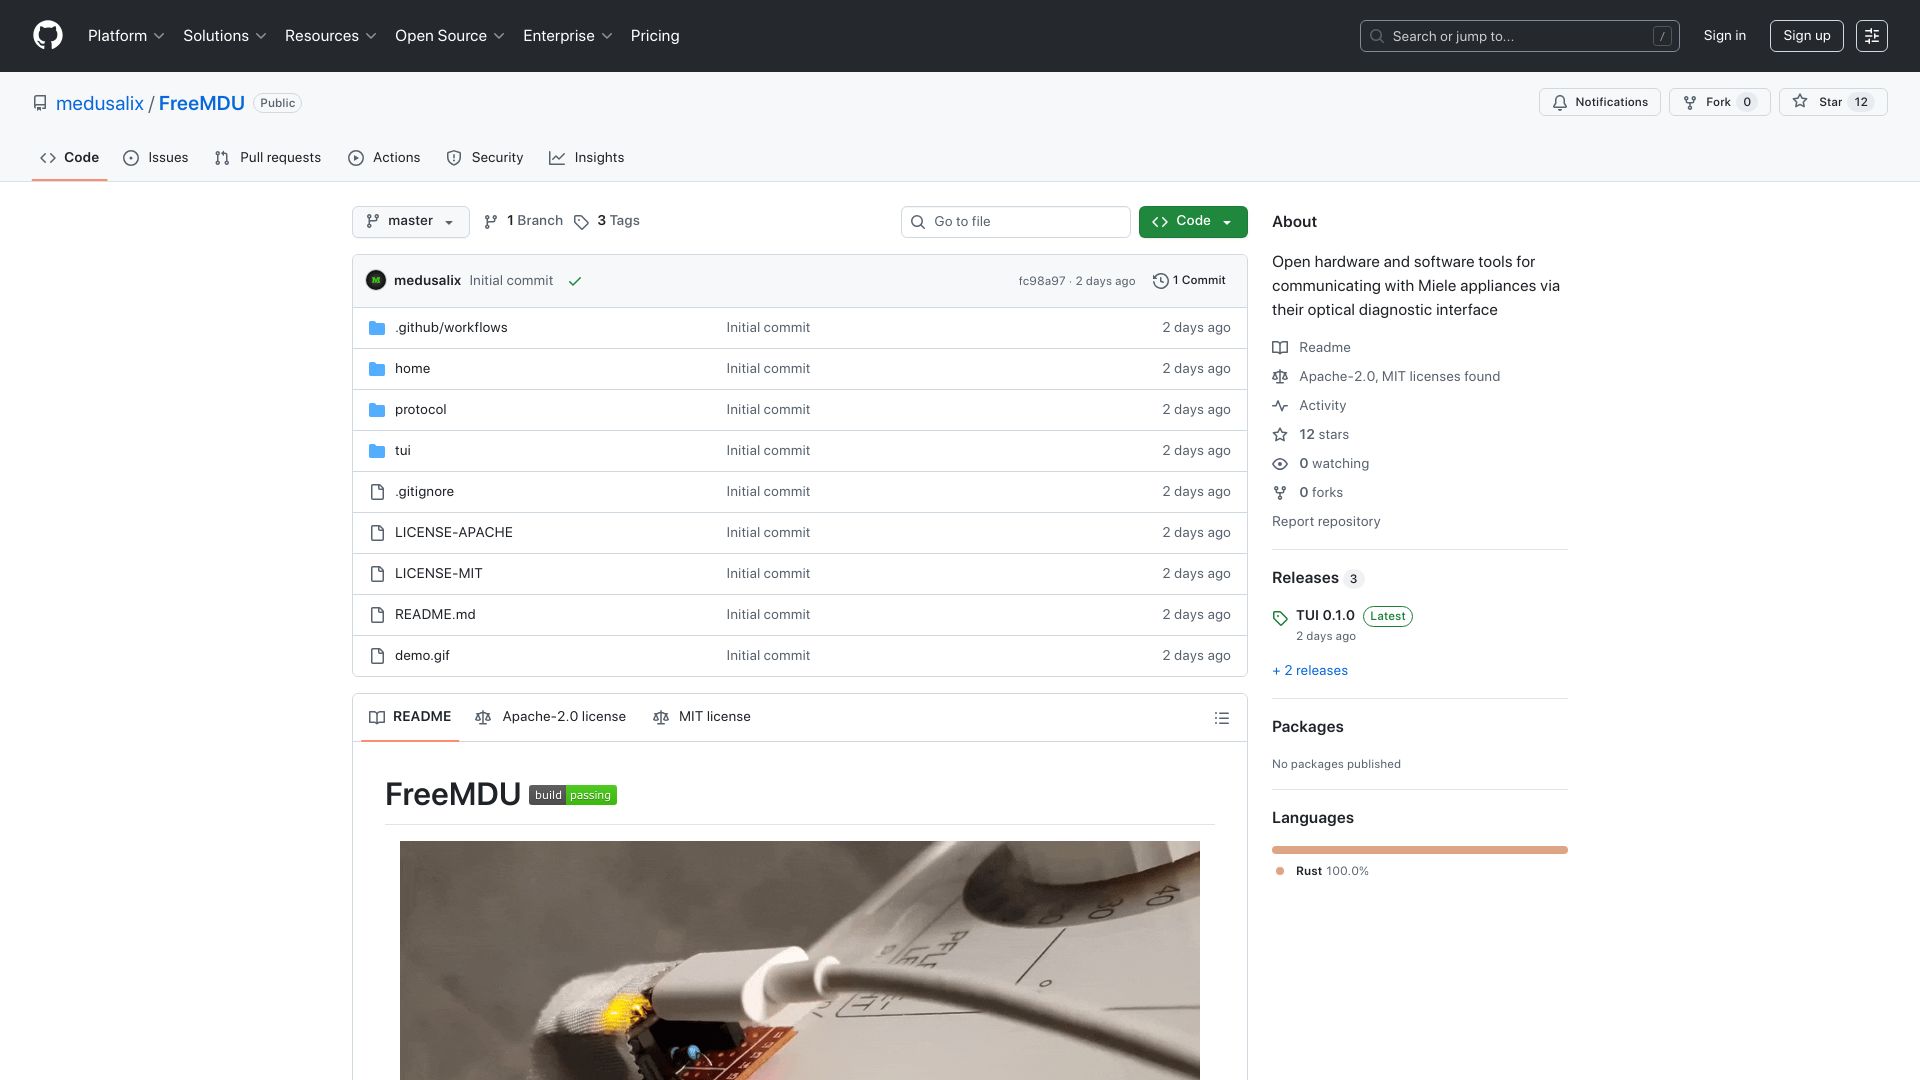Click the Star icon to star repository
This screenshot has height=1080, width=1920.
(x=1800, y=102)
